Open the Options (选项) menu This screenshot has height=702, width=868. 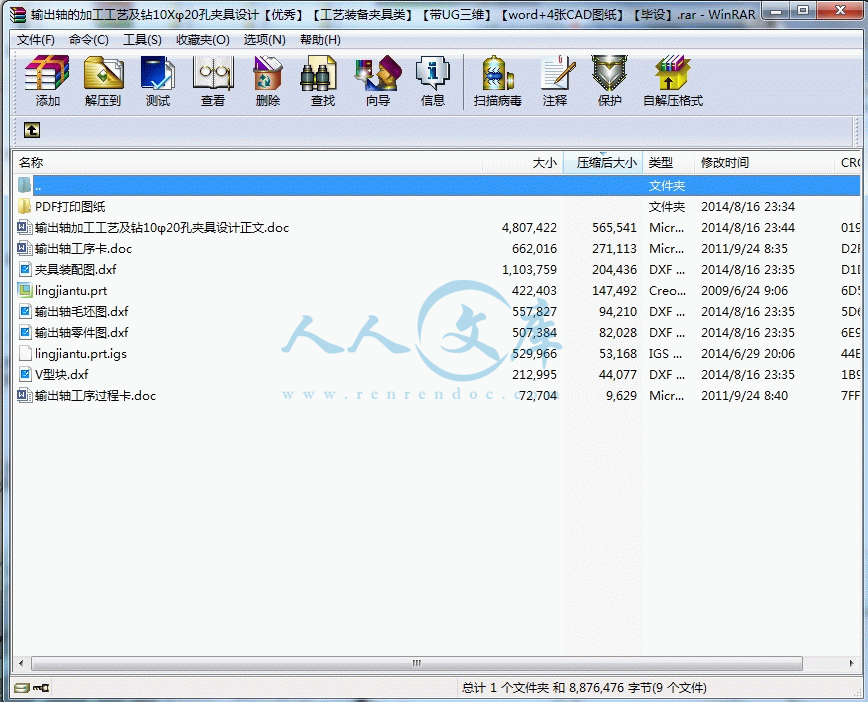(x=265, y=40)
